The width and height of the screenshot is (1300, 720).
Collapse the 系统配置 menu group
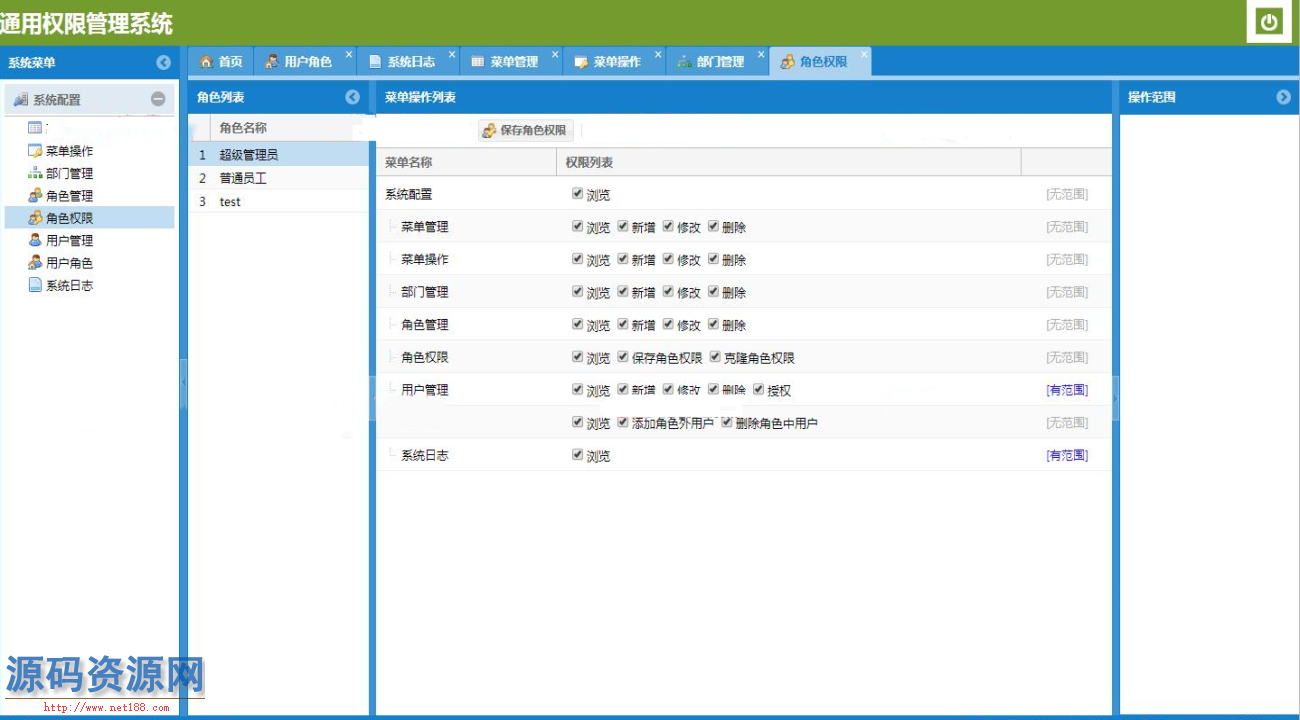[158, 99]
